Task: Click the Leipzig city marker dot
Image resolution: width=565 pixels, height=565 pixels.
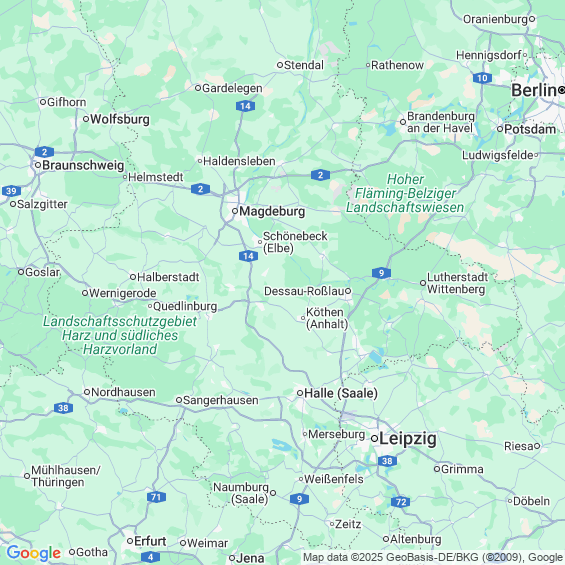Action: (374, 439)
